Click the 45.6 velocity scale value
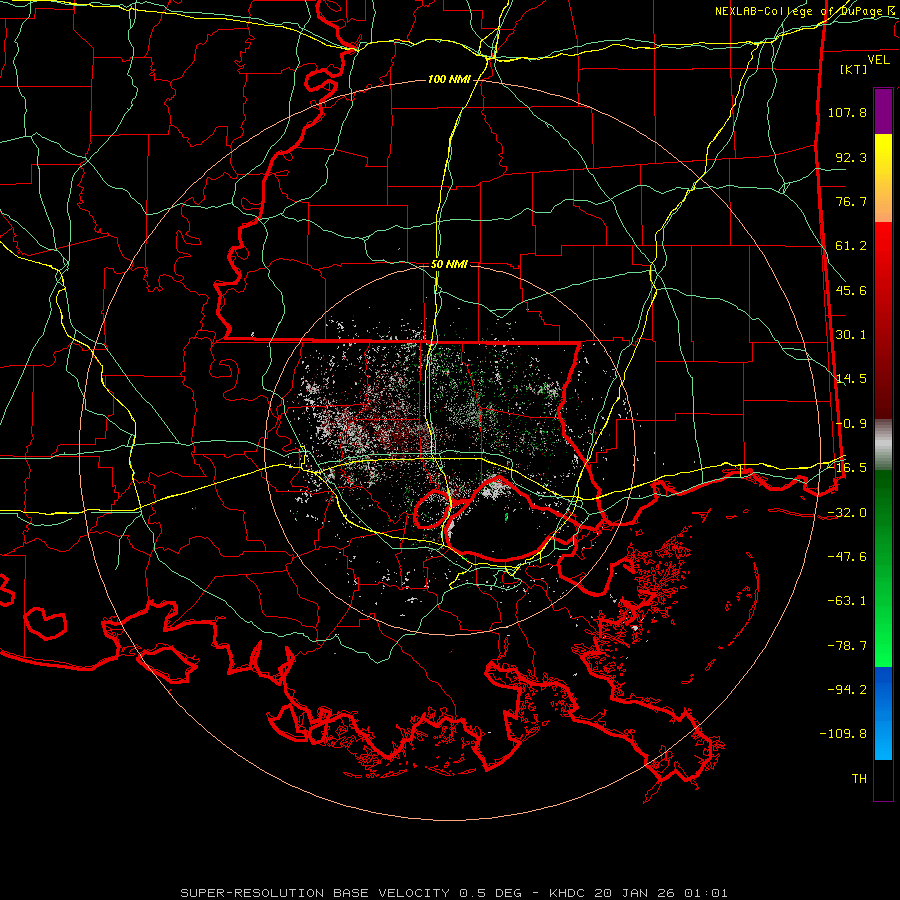Image resolution: width=900 pixels, height=900 pixels. click(851, 290)
